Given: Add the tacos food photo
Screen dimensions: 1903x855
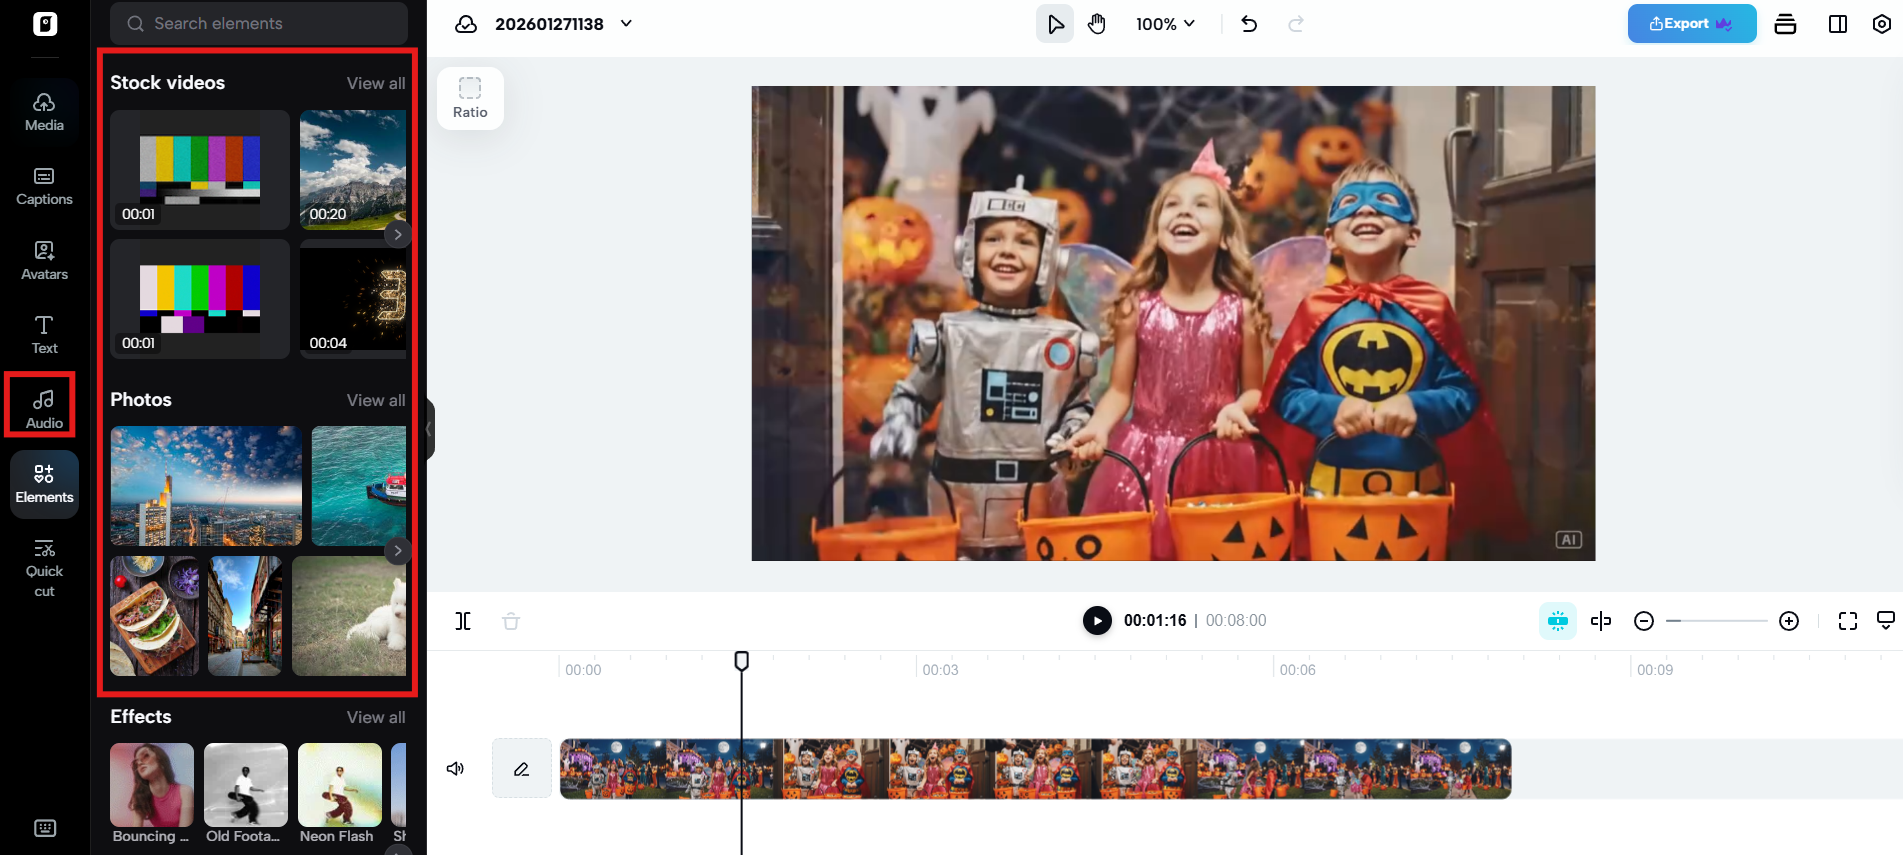Looking at the screenshot, I should coord(154,616).
